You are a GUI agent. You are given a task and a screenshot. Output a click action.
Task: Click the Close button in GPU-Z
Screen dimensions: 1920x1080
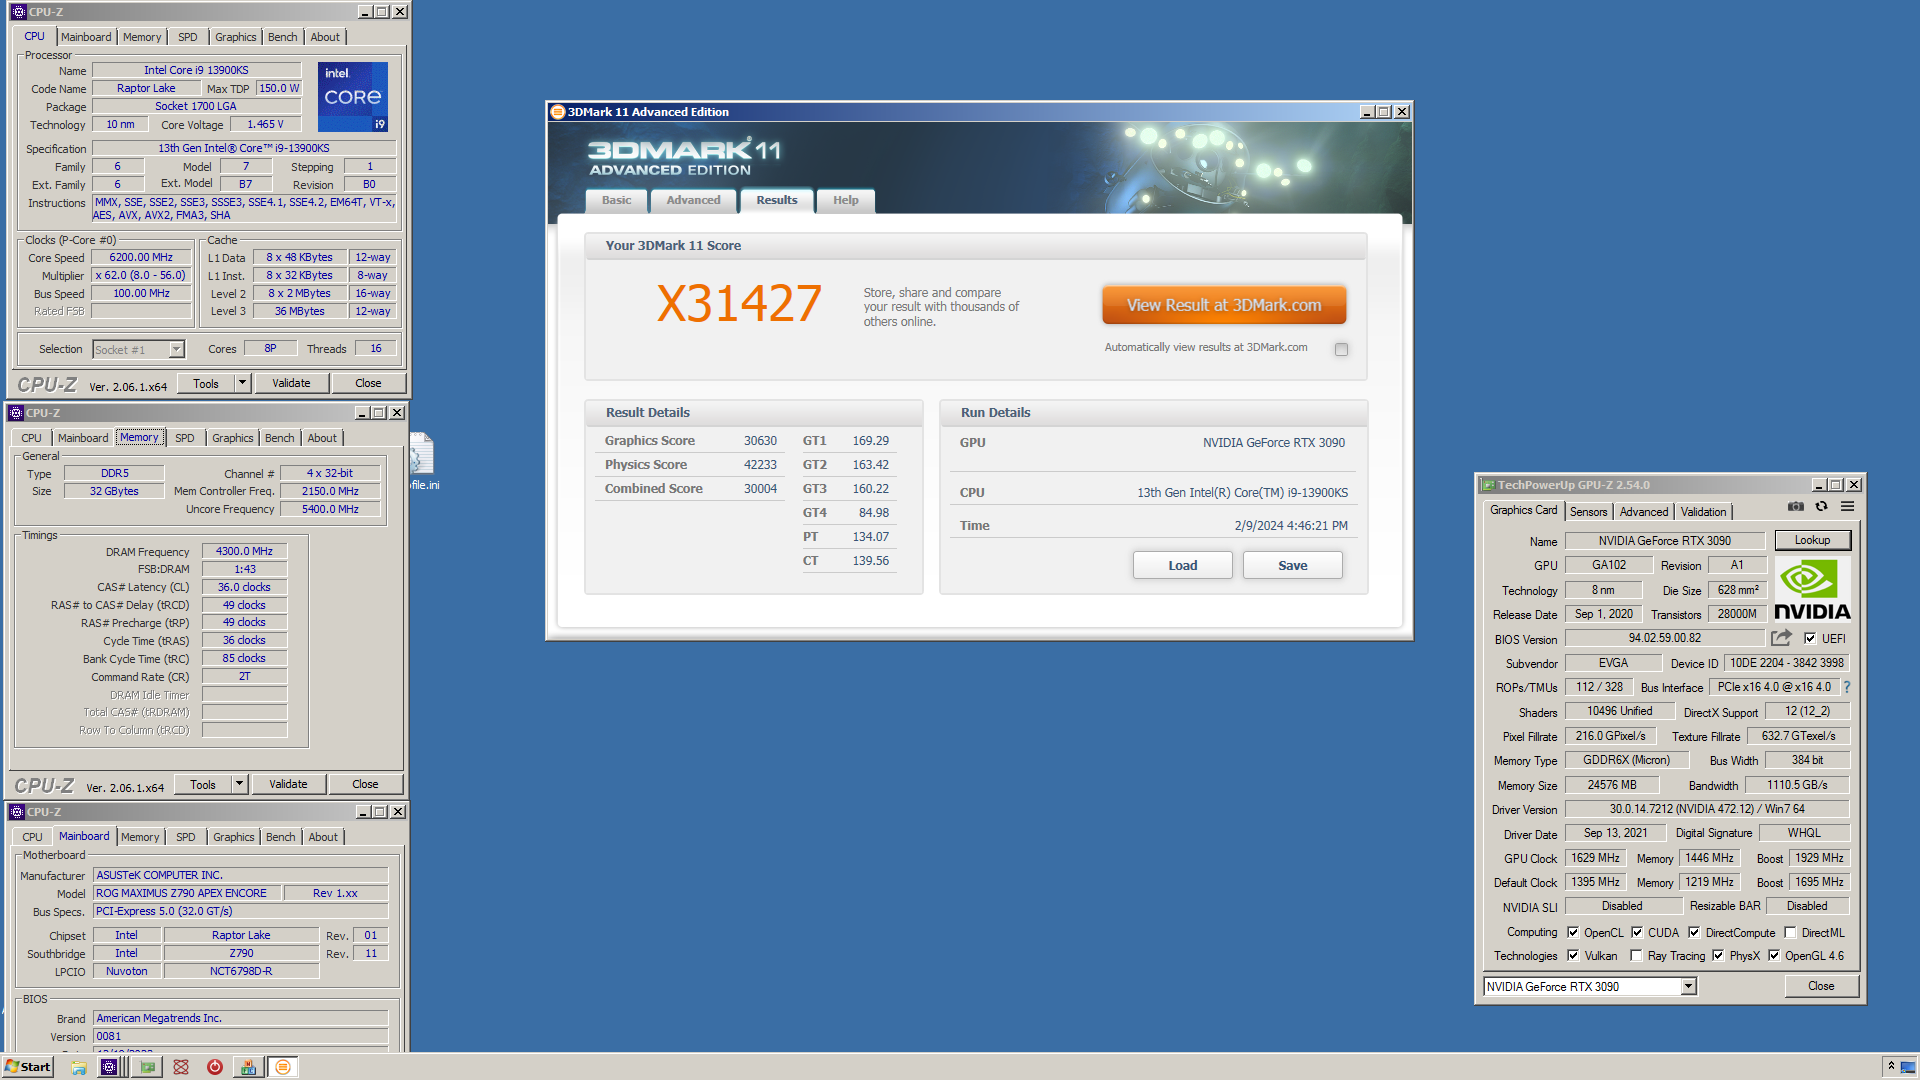(x=1821, y=986)
